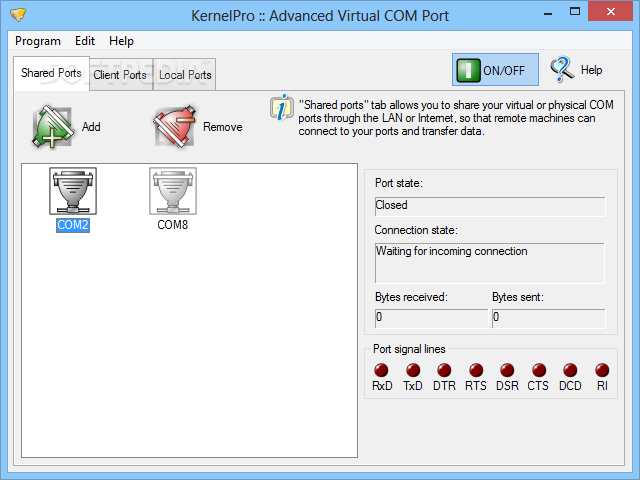Maximize the KernelPro window
Image resolution: width=640 pixels, height=480 pixels.
[x=575, y=11]
